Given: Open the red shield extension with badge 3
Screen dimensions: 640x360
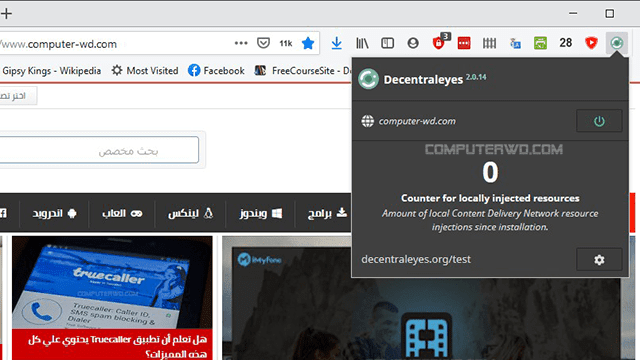Looking at the screenshot, I should point(440,42).
